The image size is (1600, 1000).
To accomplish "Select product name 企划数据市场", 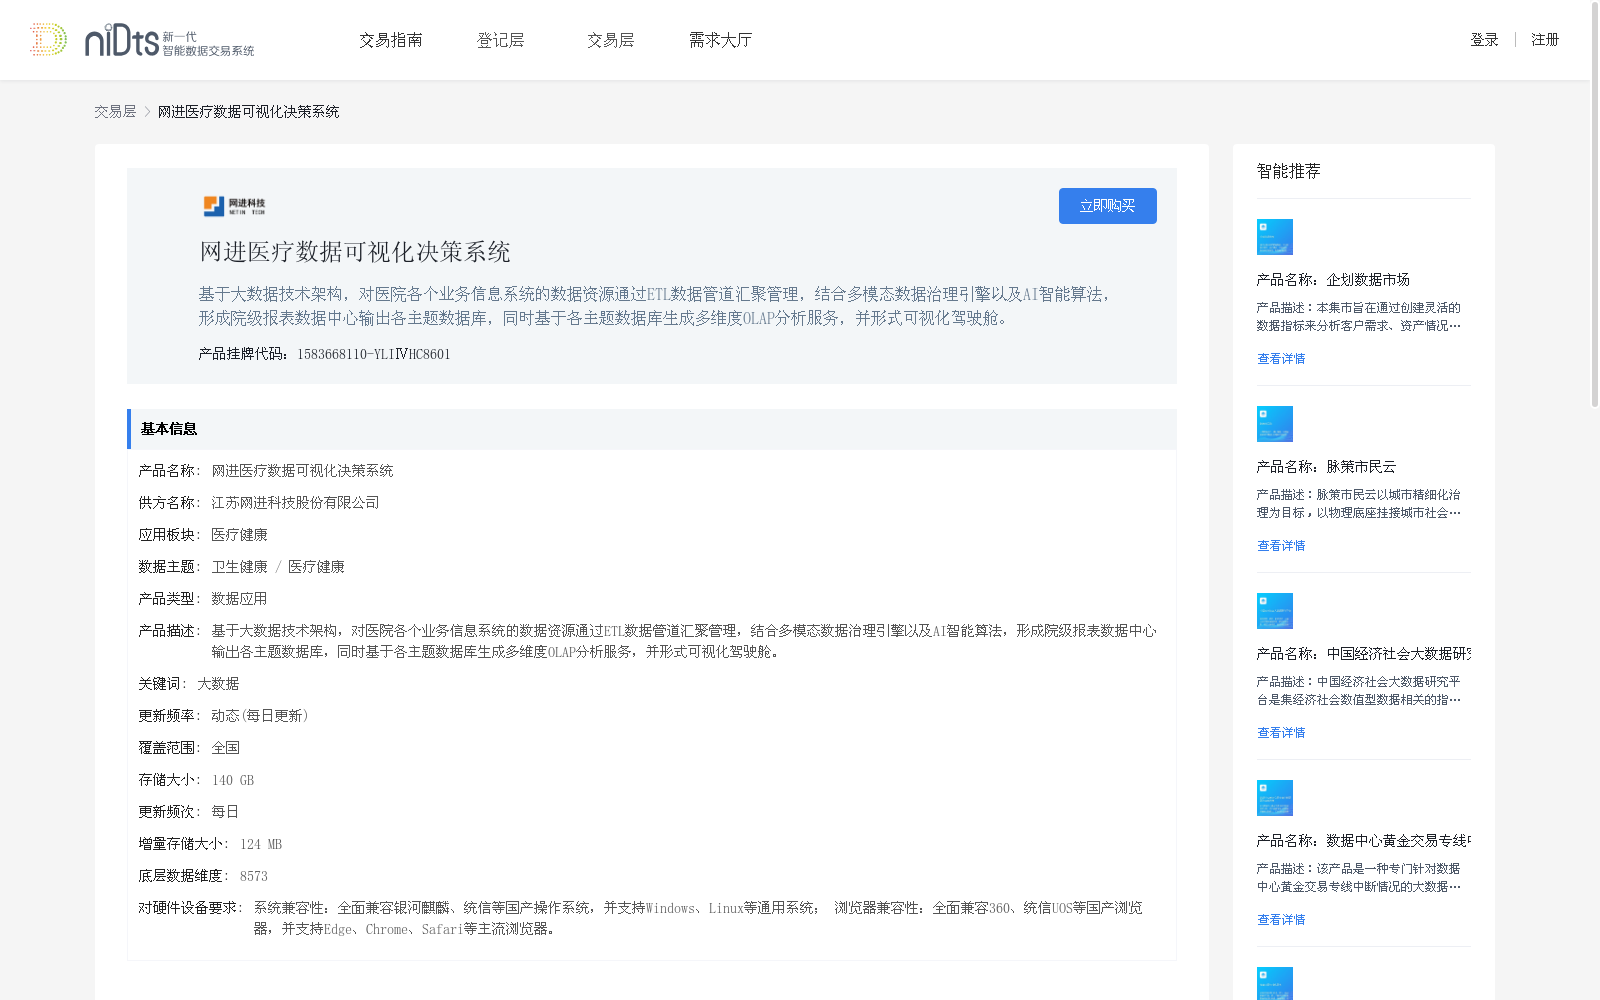I will pyautogui.click(x=1368, y=280).
